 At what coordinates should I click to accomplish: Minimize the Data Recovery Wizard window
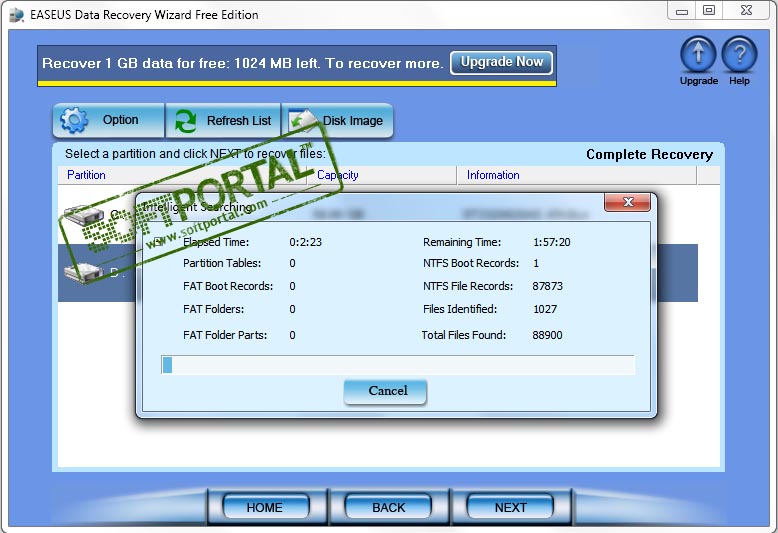tap(682, 11)
